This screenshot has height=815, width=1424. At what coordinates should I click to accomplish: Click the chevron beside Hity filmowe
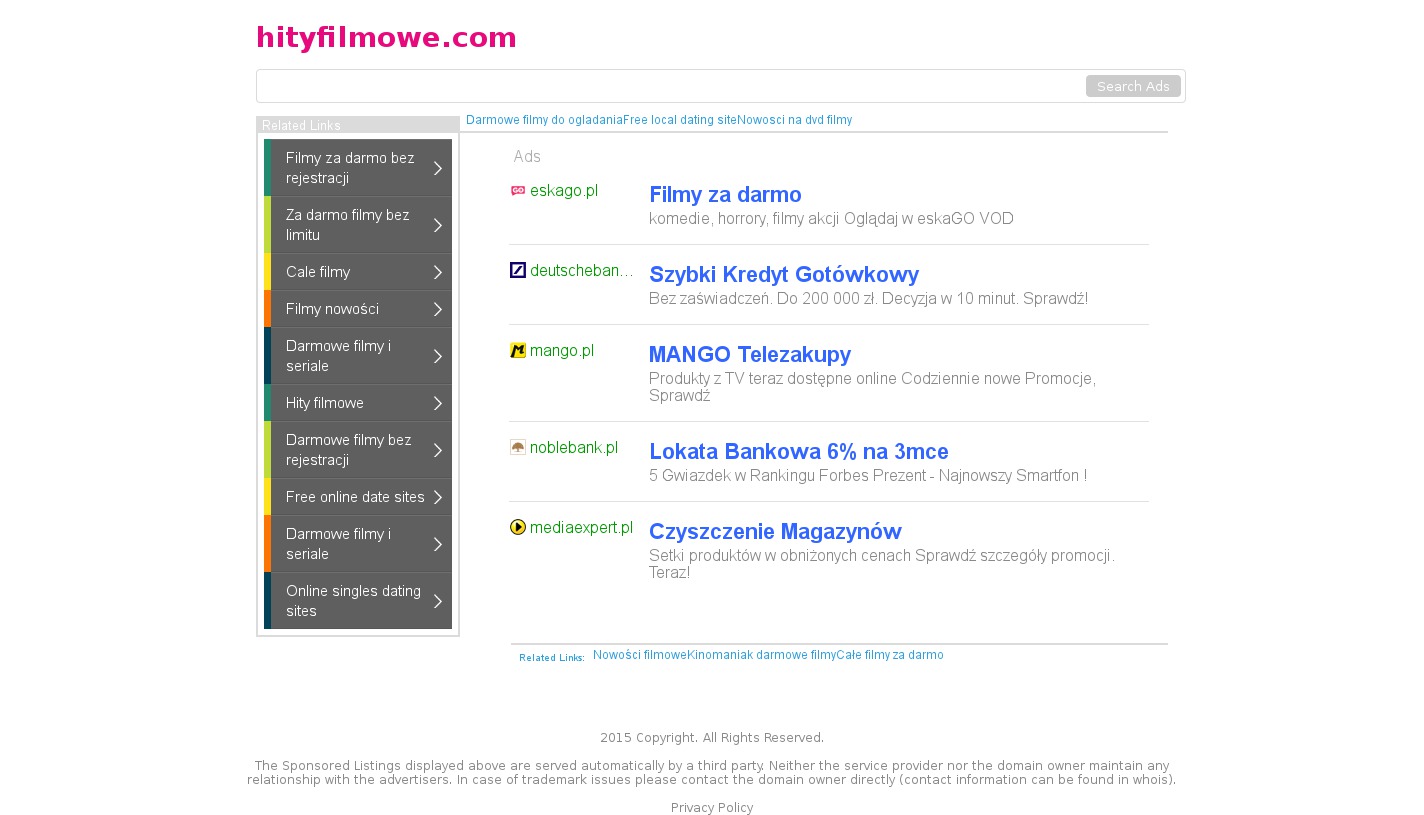[438, 403]
